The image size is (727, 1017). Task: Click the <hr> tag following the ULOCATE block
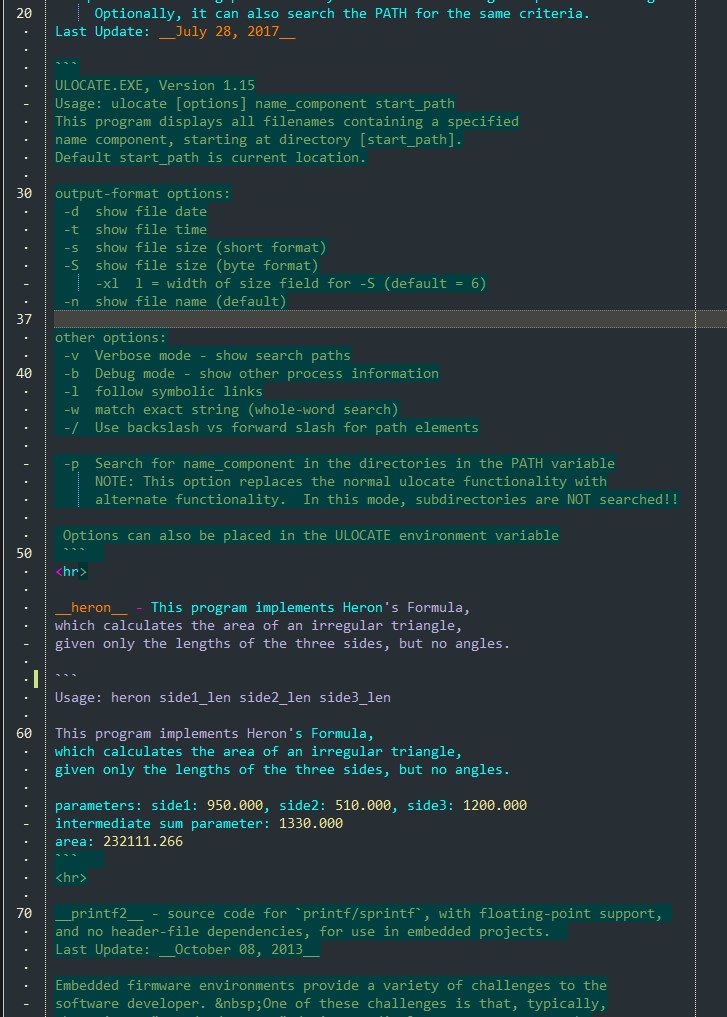pos(71,571)
